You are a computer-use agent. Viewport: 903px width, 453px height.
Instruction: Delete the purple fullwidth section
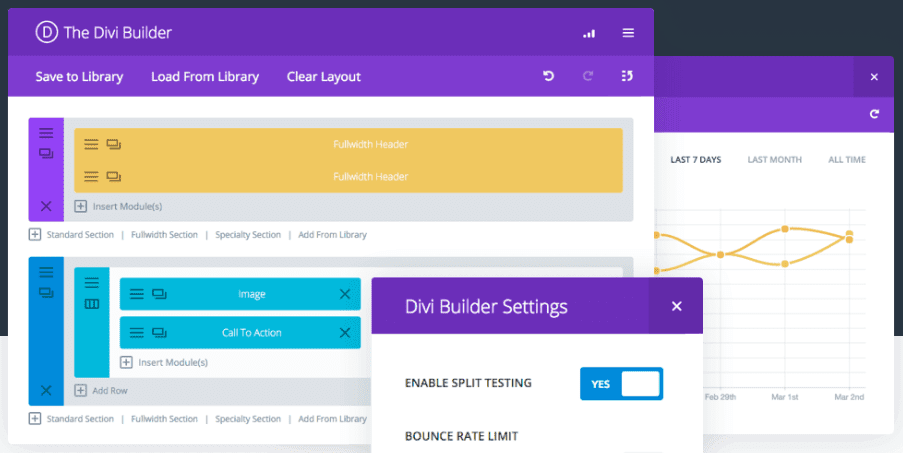(46, 206)
